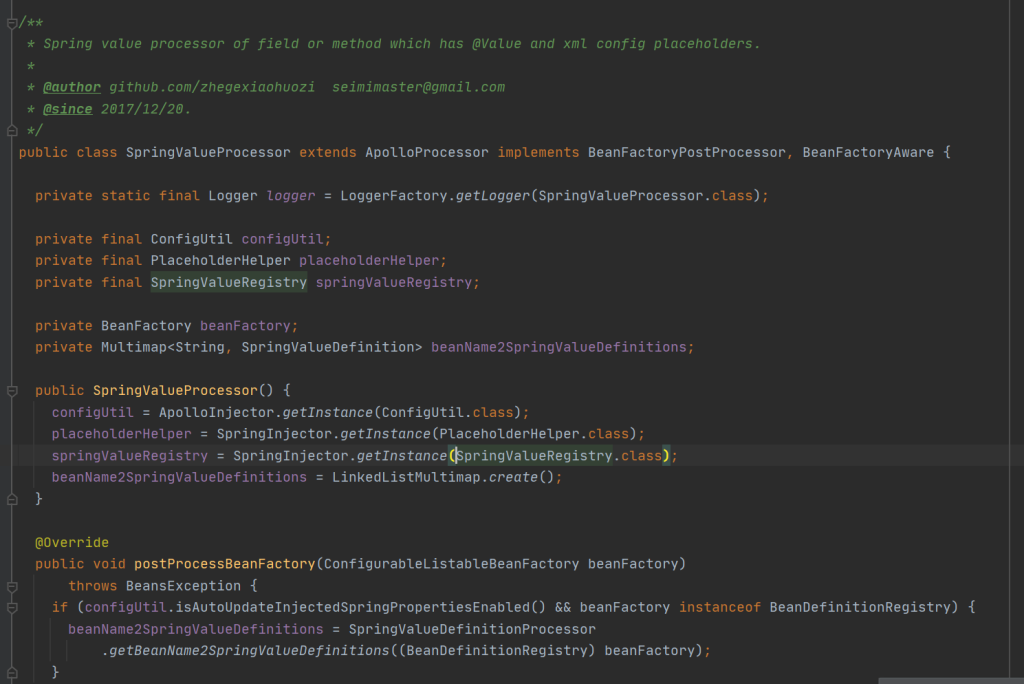Click PlaceholderHelper.class inside the getInstance call
Viewport: 1024px width, 684px height.
tap(534, 434)
